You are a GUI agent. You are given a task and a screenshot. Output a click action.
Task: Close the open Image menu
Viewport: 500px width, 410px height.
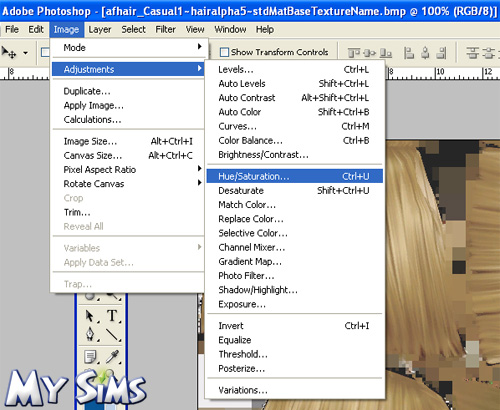click(x=66, y=29)
